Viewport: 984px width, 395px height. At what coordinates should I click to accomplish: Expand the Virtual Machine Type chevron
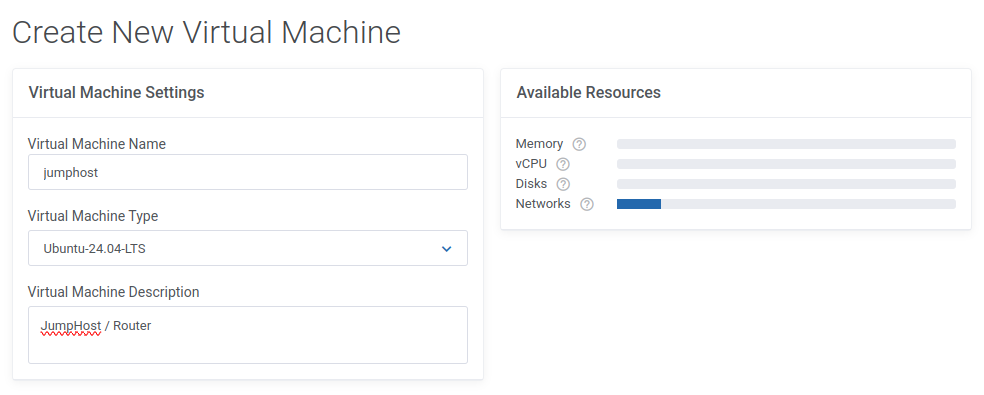tap(446, 249)
